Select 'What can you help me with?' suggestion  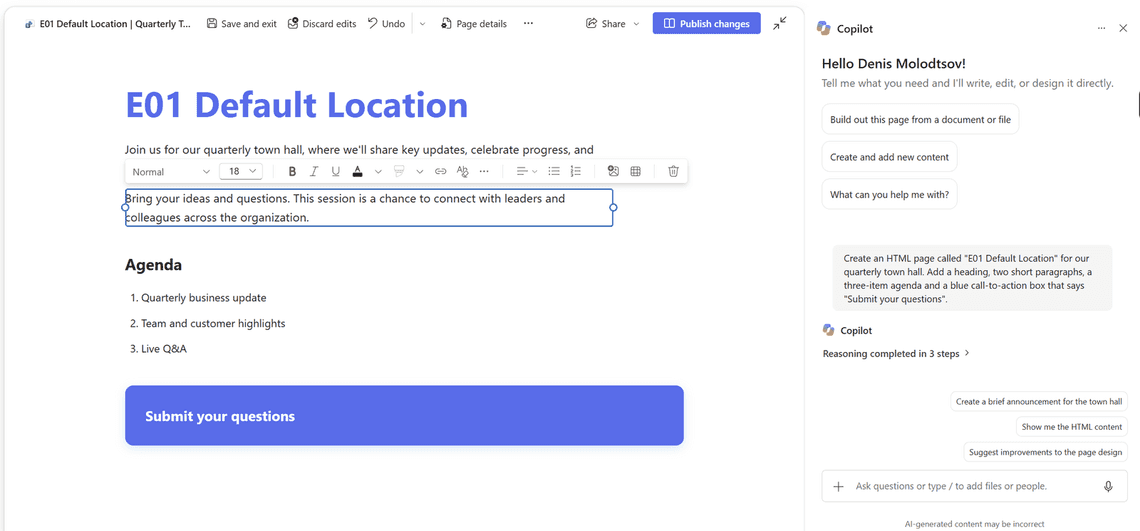pos(890,194)
